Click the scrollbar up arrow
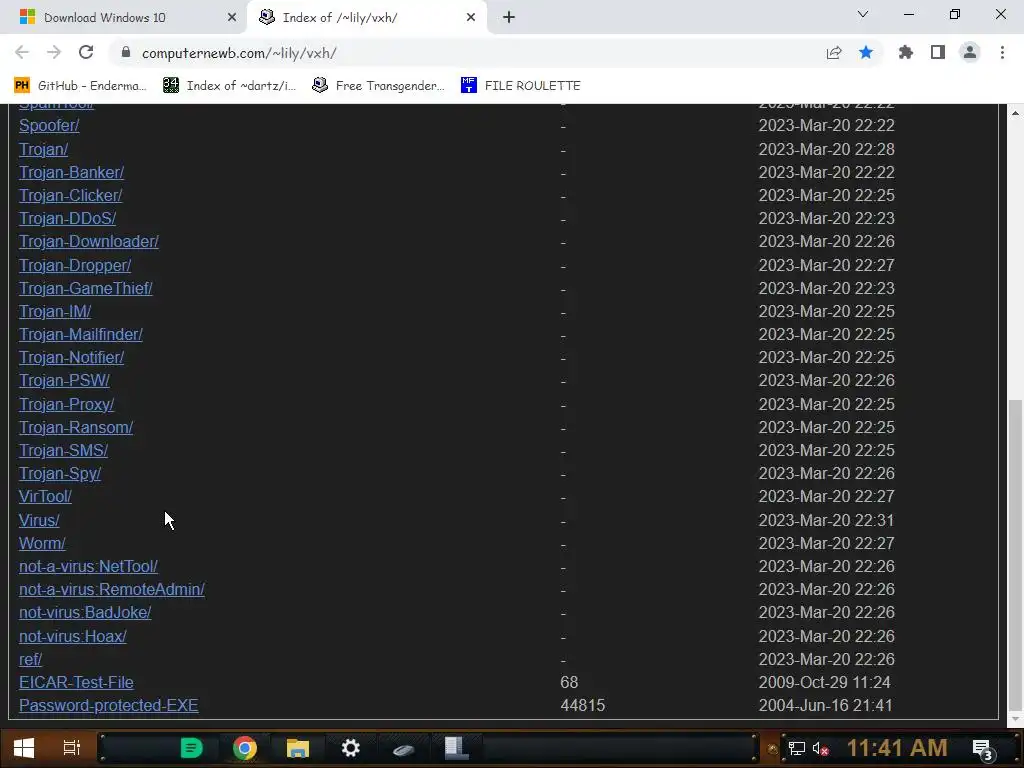The width and height of the screenshot is (1024, 768). tap(1015, 112)
